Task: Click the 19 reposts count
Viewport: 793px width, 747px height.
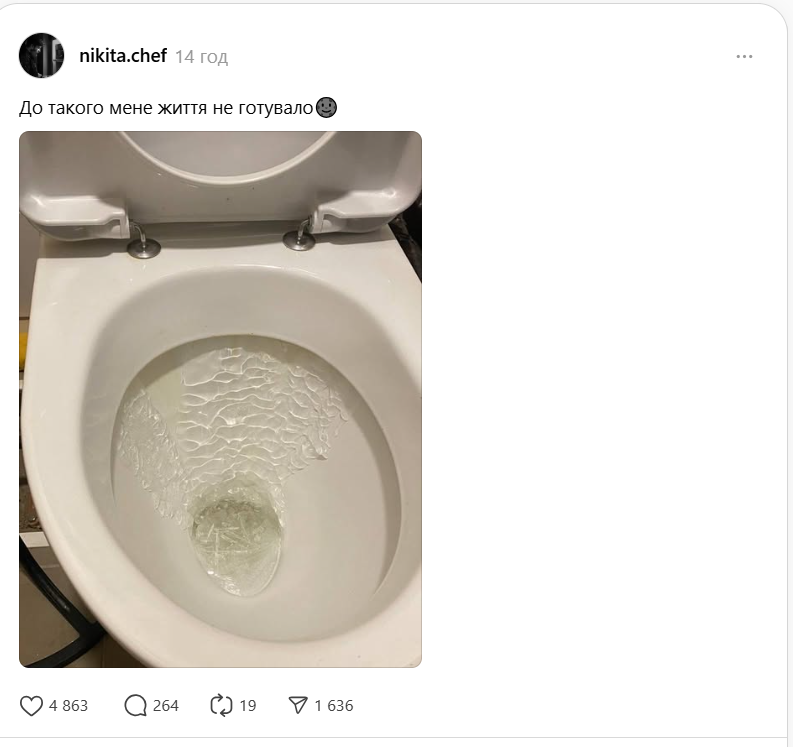Action: click(x=247, y=705)
